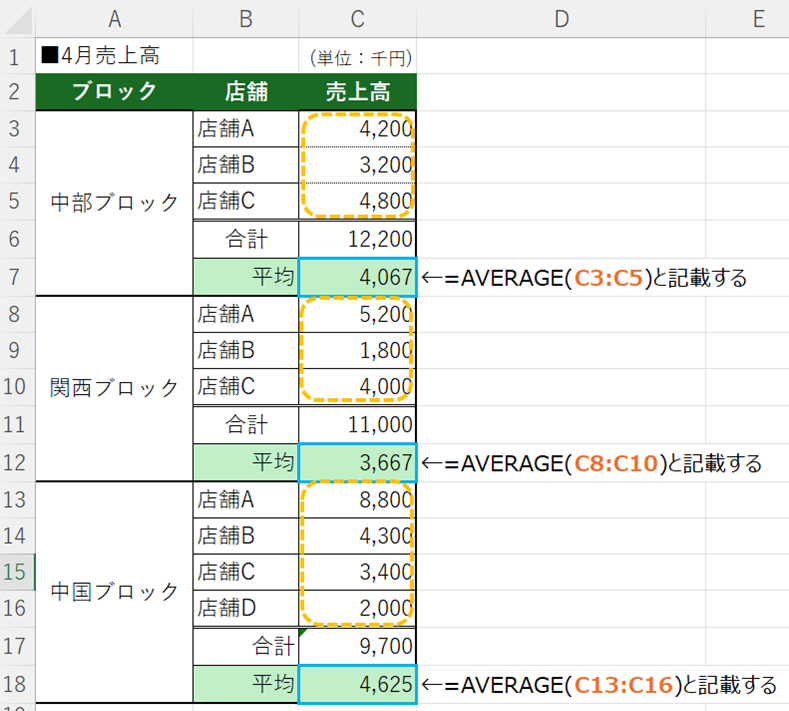Click column D header
The image size is (789, 711).
(x=560, y=18)
